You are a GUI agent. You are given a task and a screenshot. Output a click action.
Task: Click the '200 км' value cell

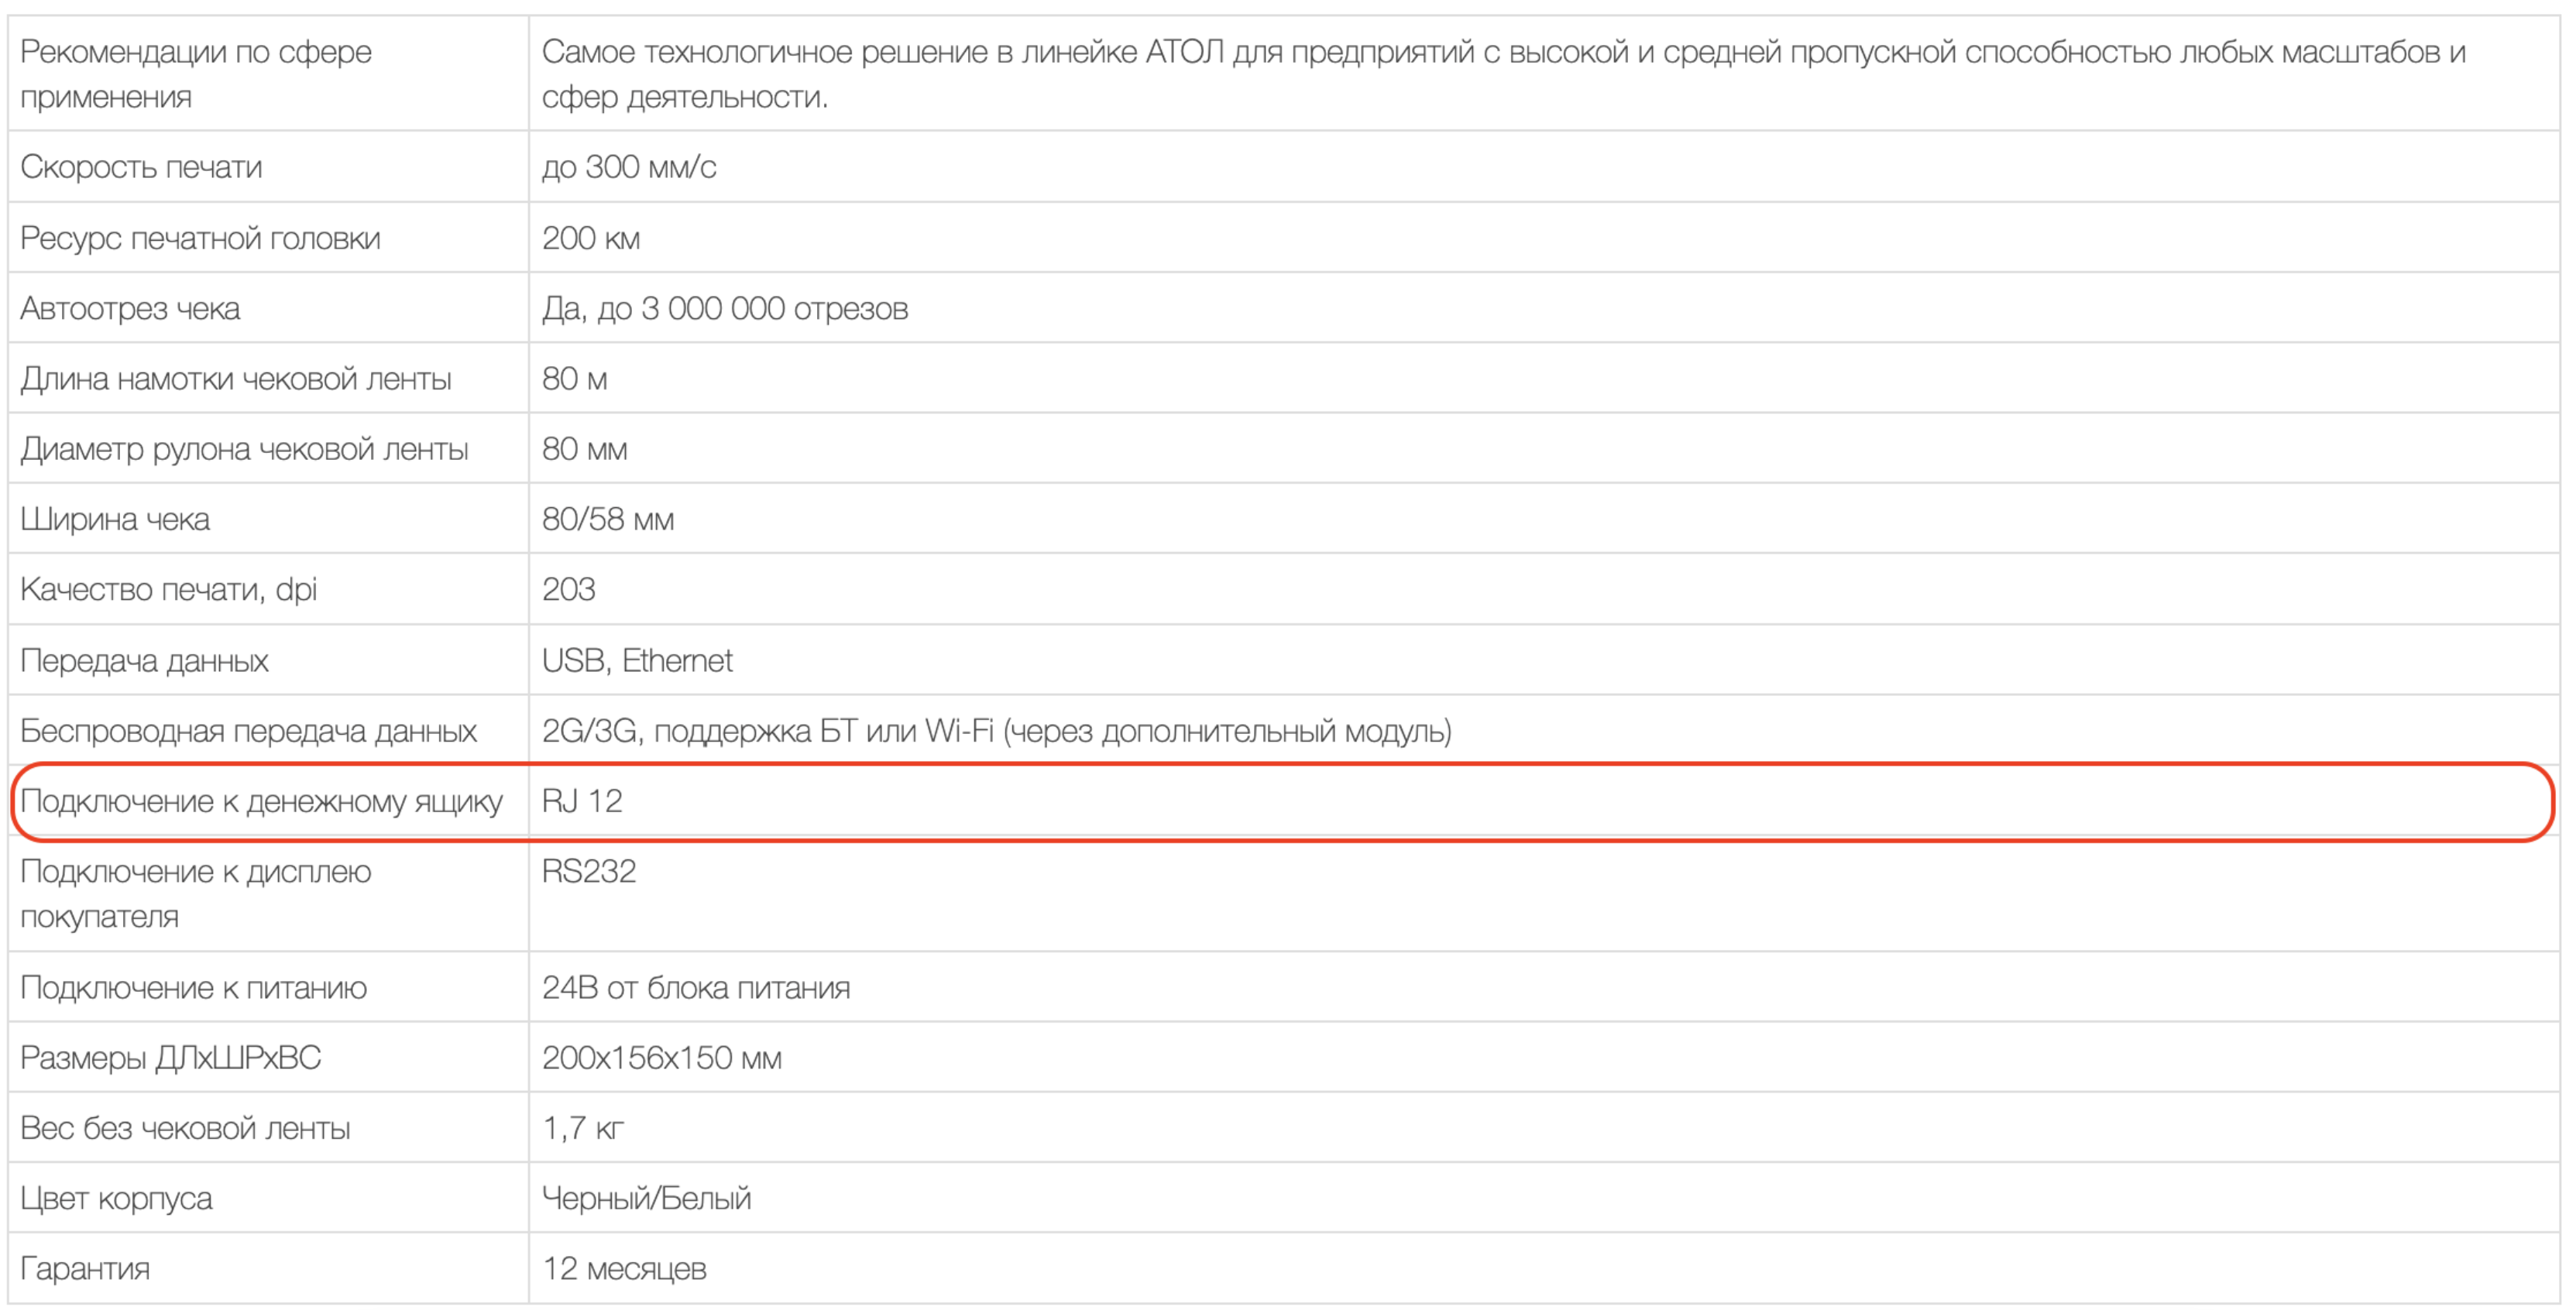point(591,238)
